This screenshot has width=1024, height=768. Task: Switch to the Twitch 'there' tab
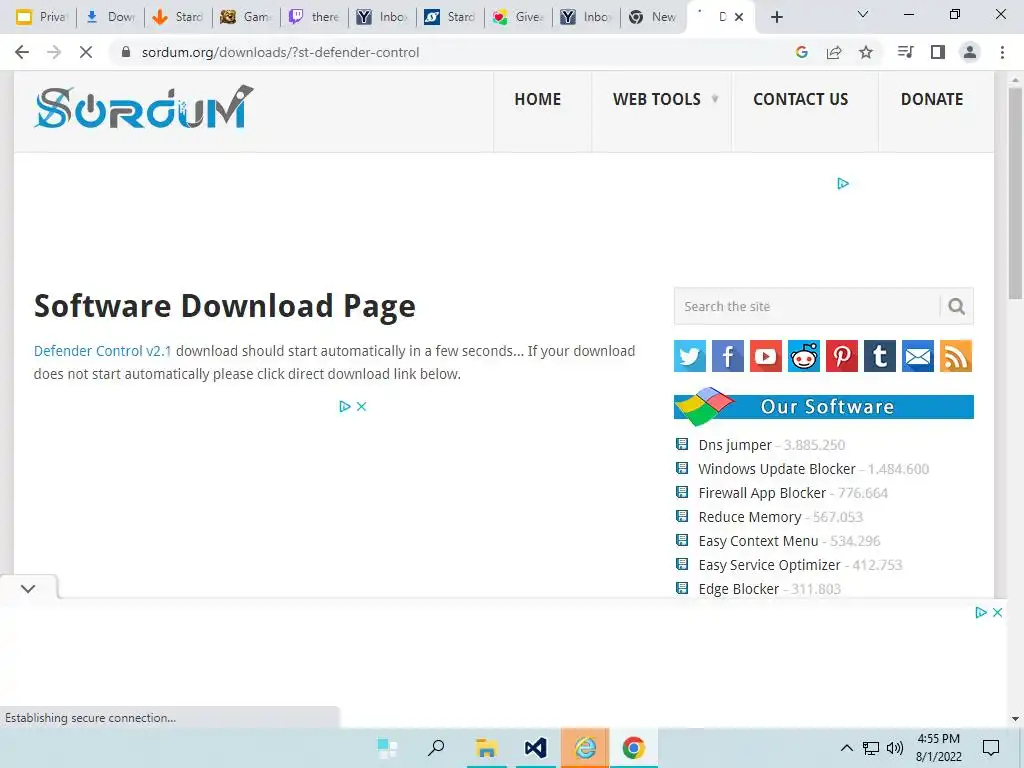pyautogui.click(x=315, y=17)
